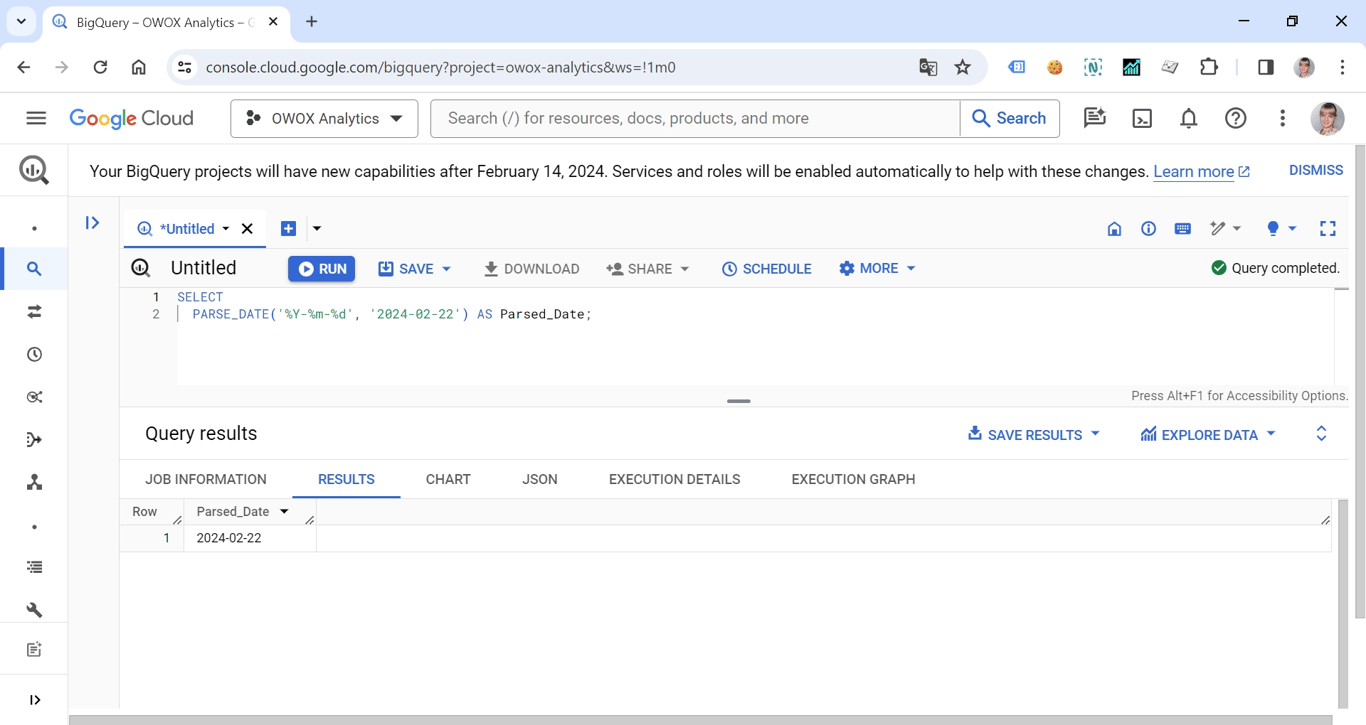
Task: Focus the Cloud search input field
Action: pyautogui.click(x=695, y=118)
